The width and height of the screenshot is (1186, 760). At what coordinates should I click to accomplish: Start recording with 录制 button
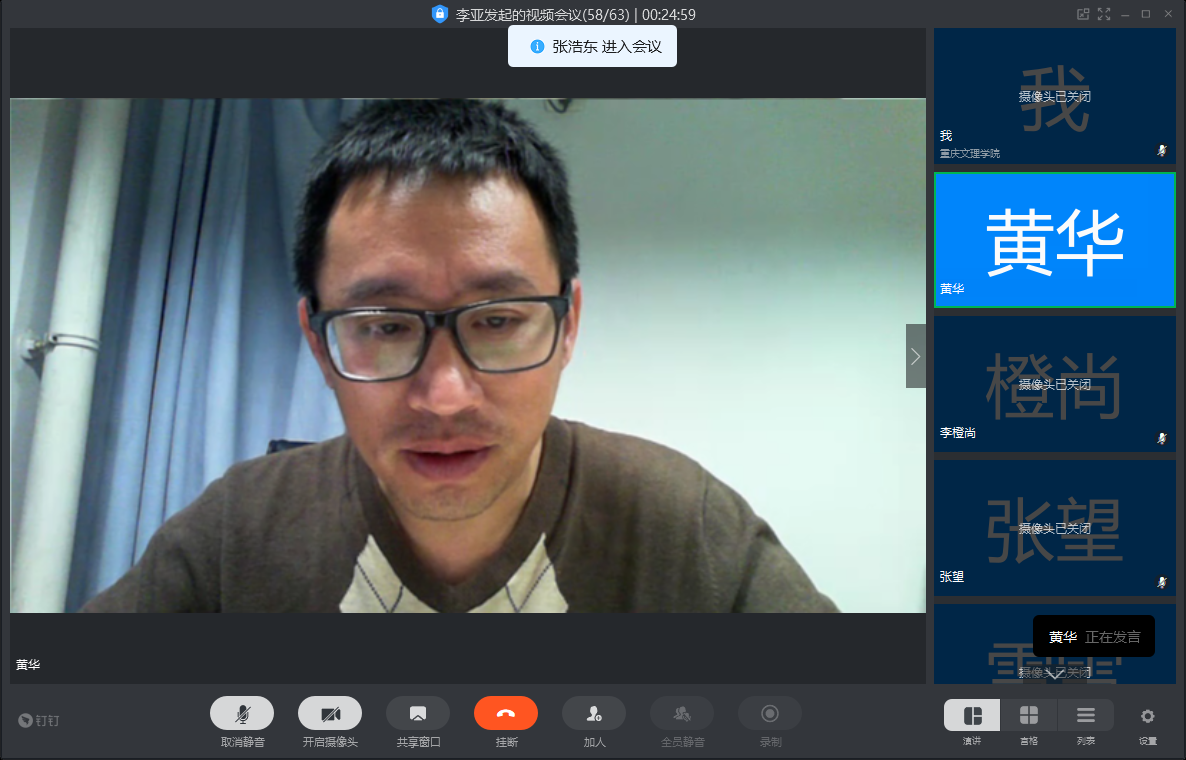(770, 713)
